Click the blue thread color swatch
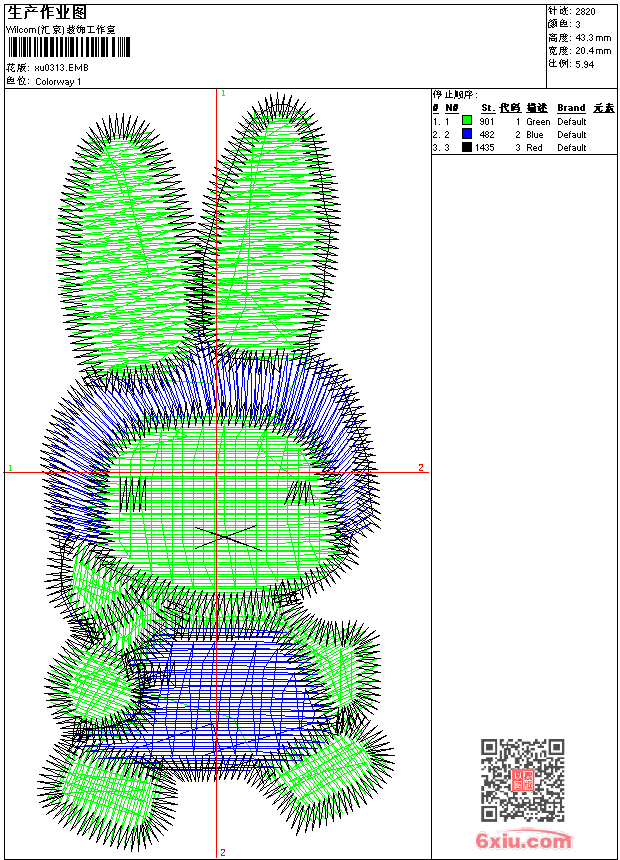Viewport: 620px width, 860px height. coord(467,133)
